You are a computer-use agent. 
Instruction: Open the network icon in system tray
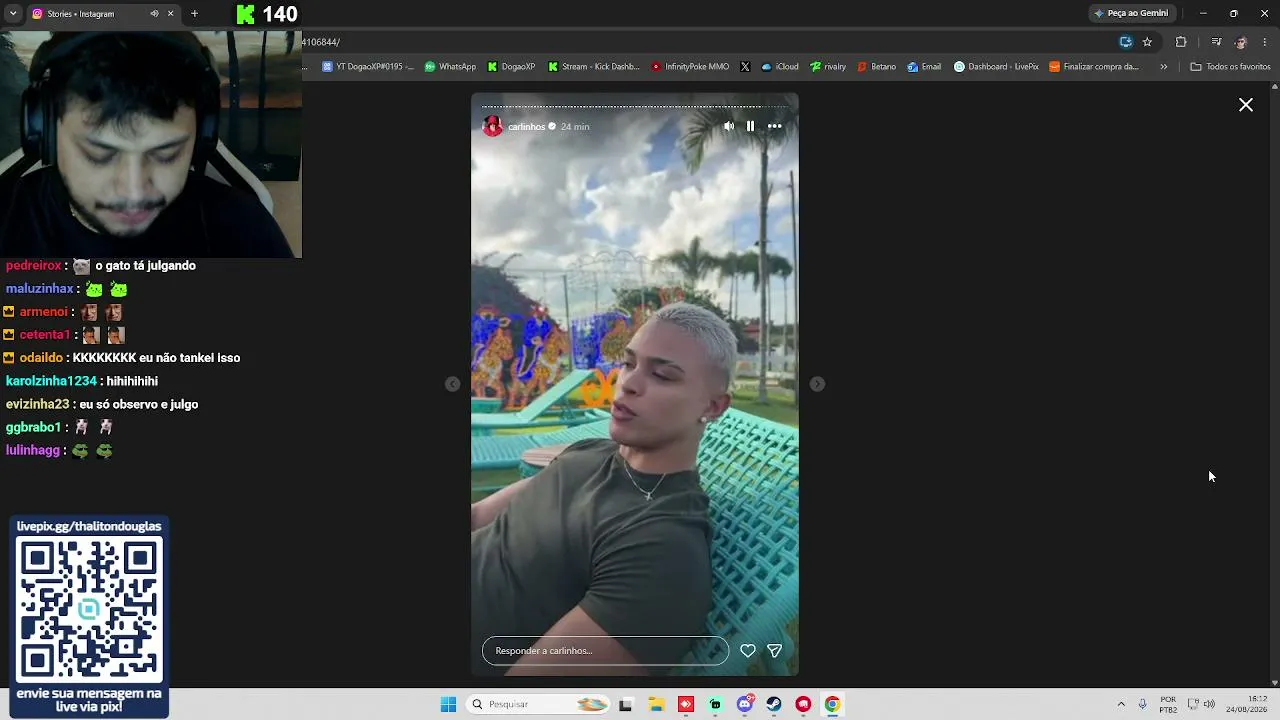click(x=1193, y=704)
